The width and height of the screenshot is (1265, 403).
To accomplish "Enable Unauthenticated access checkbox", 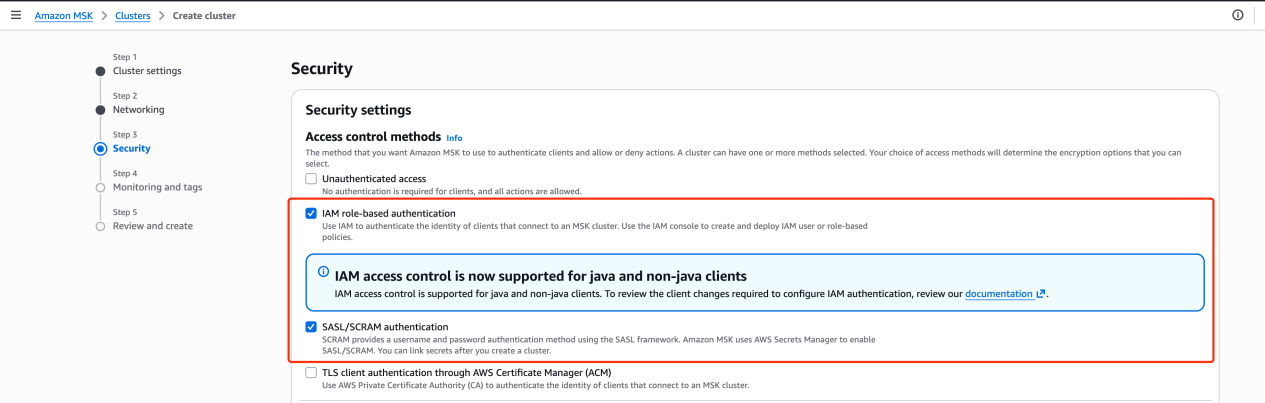I will click(311, 178).
